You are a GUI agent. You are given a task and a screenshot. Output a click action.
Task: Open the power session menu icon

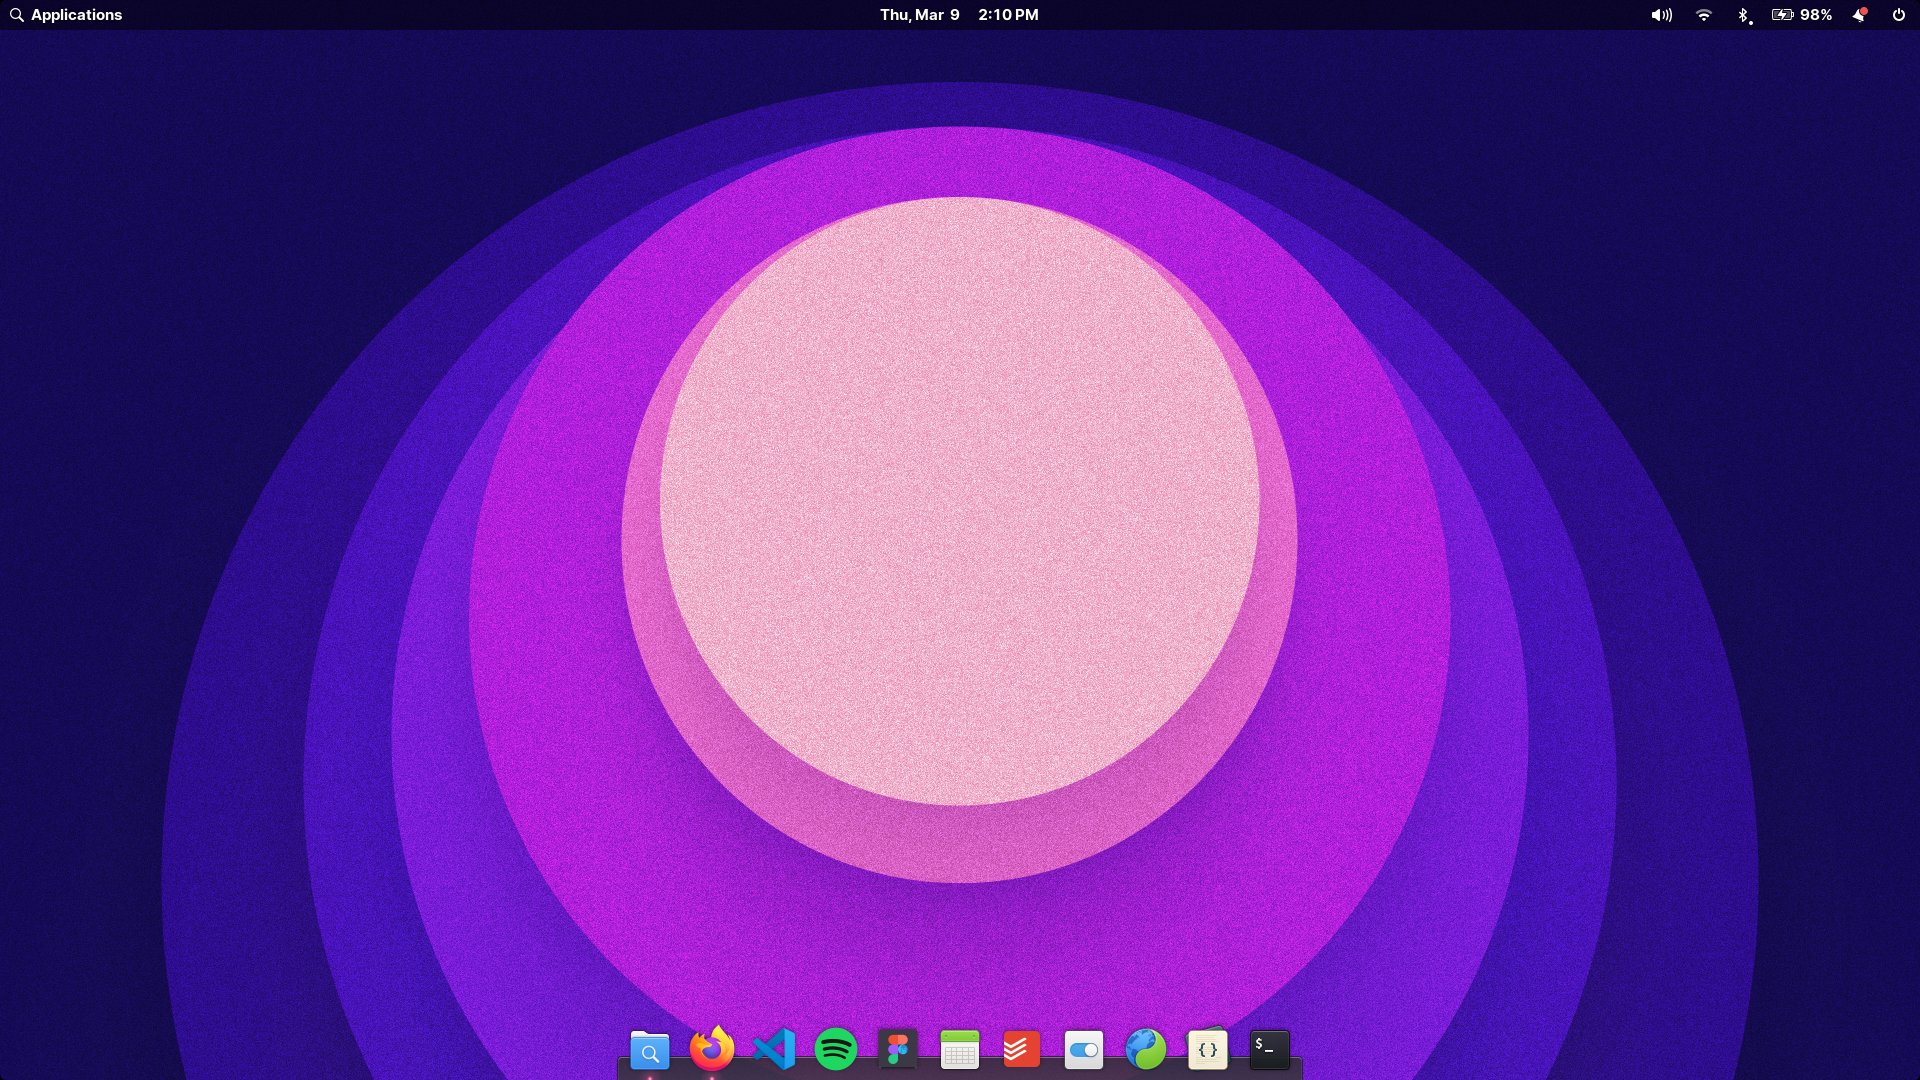(x=1899, y=15)
